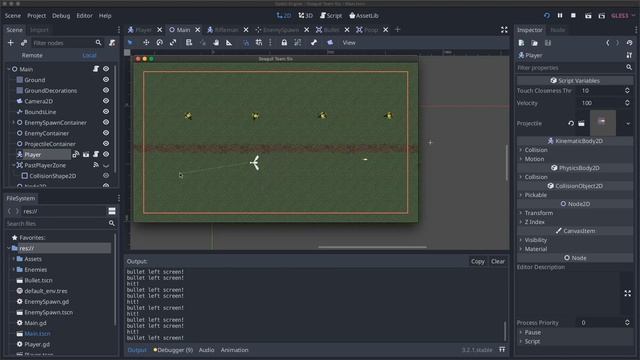640x360 pixels.
Task: Activate the Scale Mode tool
Action: [x=173, y=42]
